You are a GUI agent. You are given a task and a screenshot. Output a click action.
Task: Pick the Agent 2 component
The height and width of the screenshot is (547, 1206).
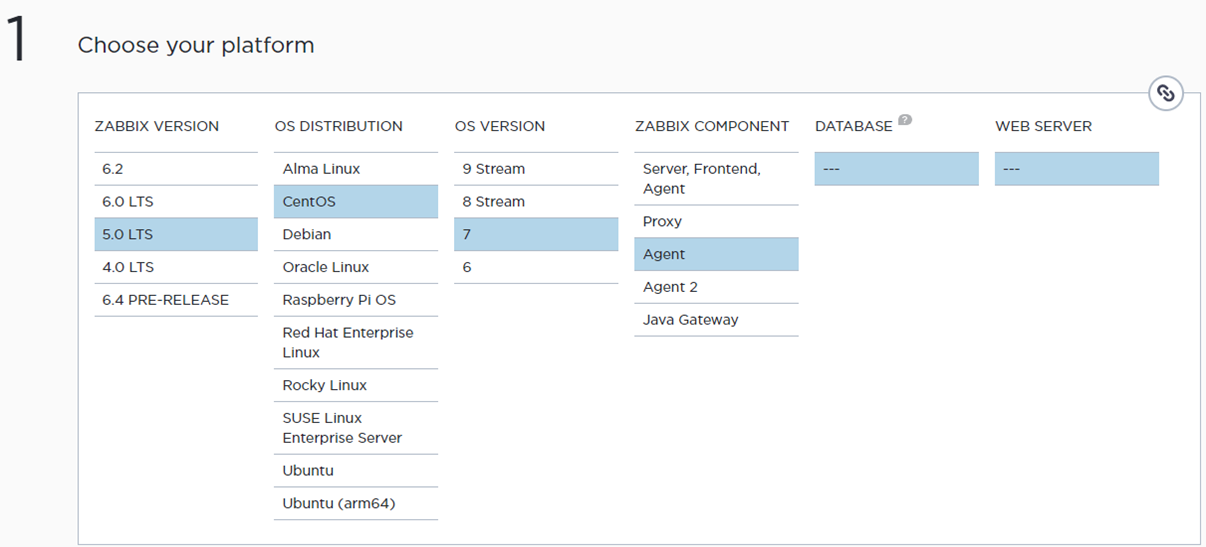coord(716,288)
